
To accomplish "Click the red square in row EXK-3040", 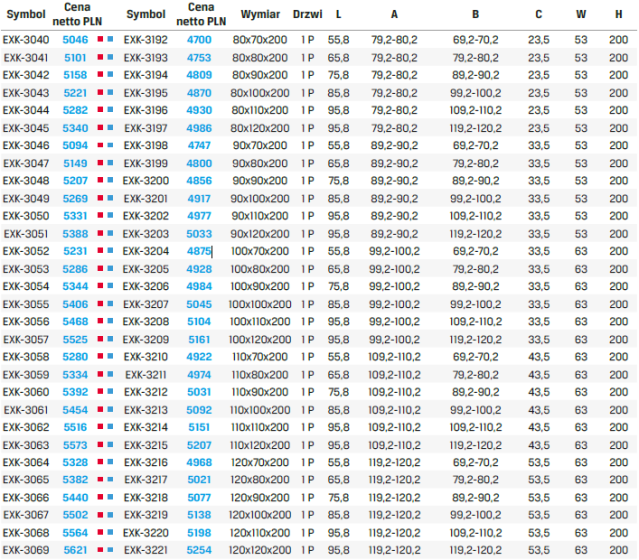I will tap(100, 39).
